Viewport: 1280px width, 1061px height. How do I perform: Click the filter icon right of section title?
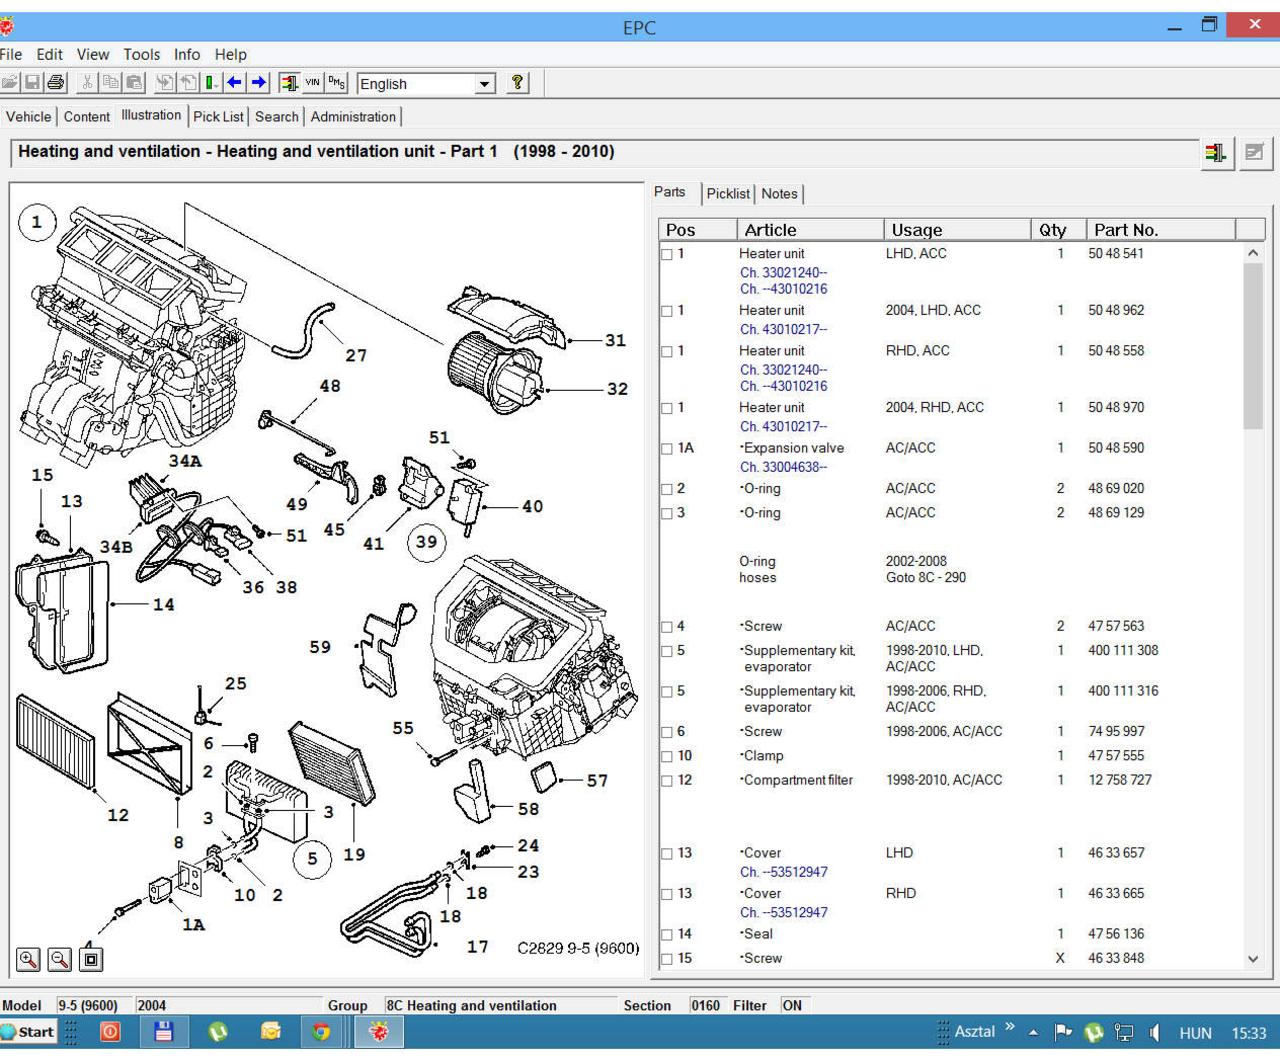[x=1216, y=153]
